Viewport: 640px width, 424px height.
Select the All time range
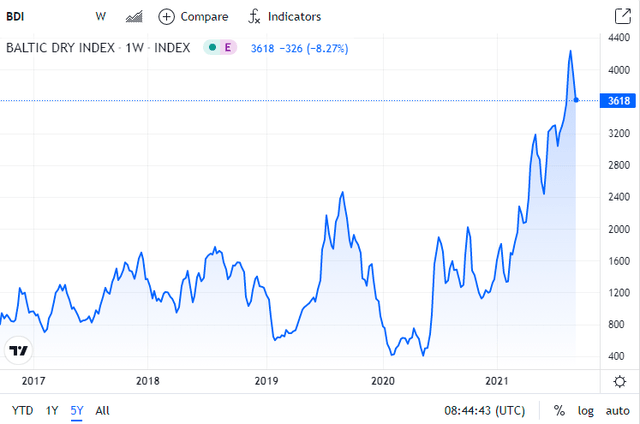pos(102,410)
